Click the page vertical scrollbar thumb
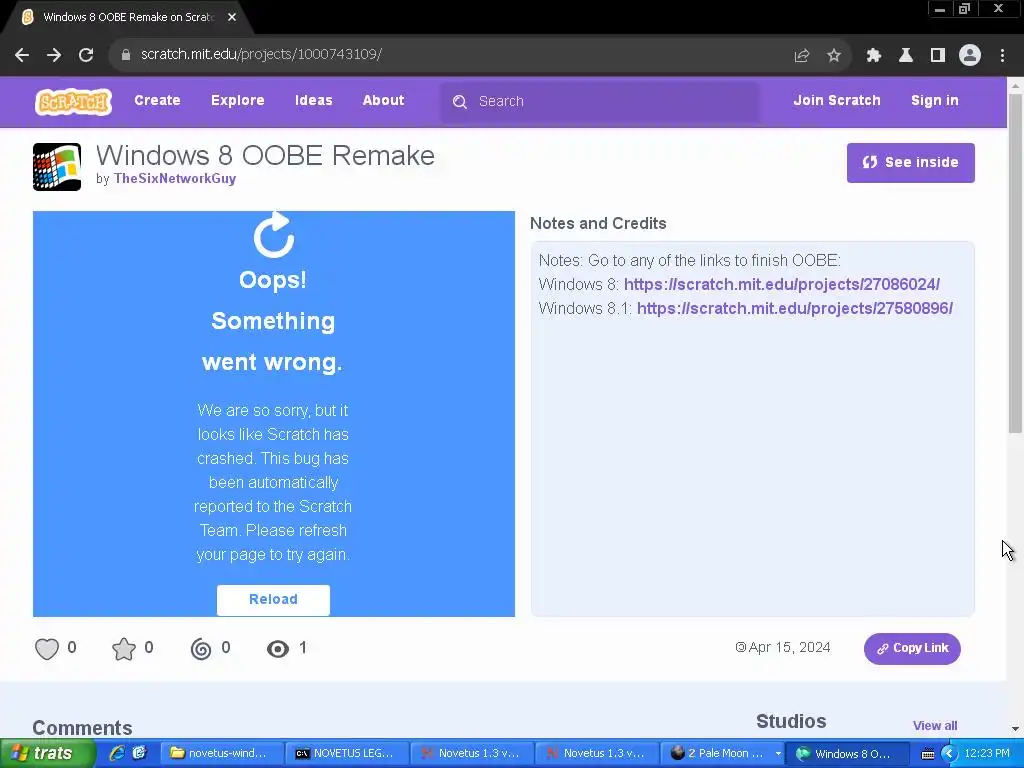The width and height of the screenshot is (1024, 768). pyautogui.click(x=1015, y=263)
